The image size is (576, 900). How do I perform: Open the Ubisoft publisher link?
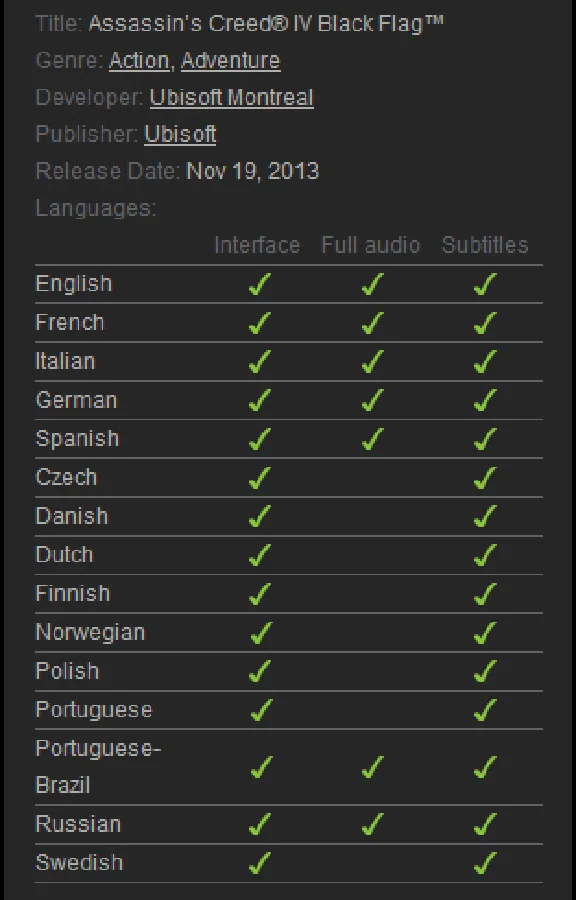pyautogui.click(x=180, y=134)
